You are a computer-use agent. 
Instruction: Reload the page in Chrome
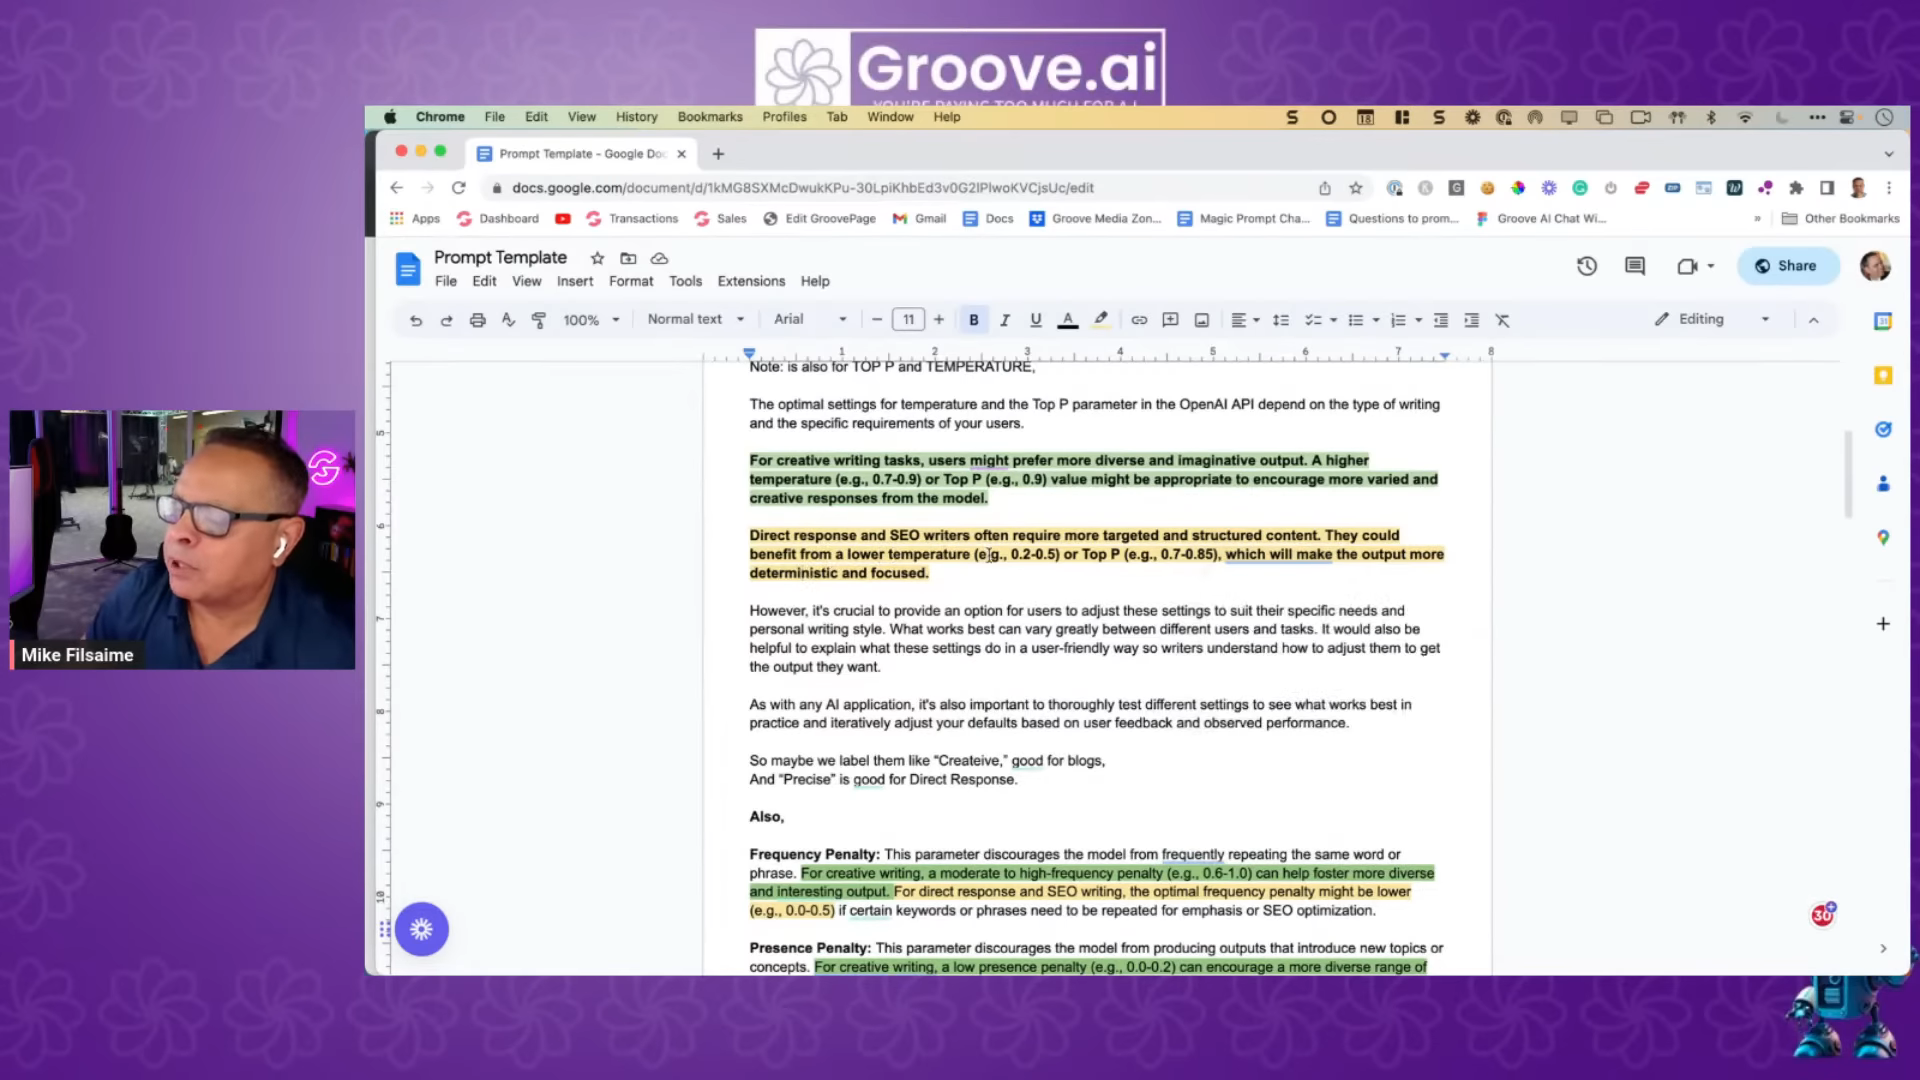[x=459, y=188]
